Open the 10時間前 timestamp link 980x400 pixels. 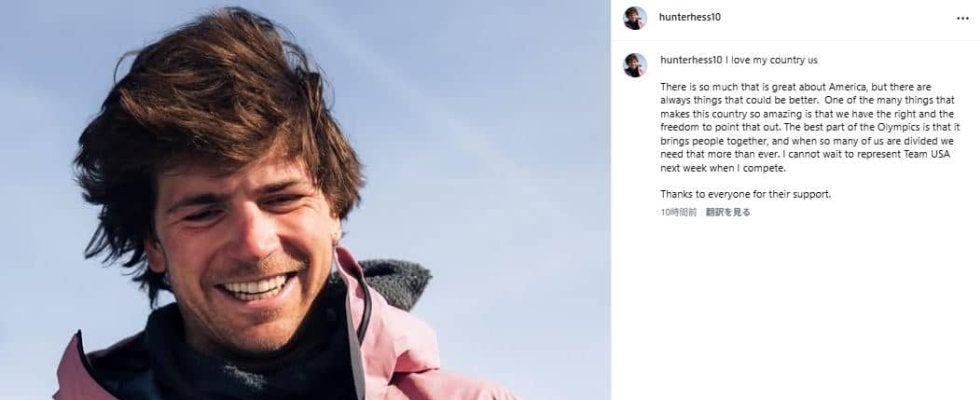[x=678, y=212]
